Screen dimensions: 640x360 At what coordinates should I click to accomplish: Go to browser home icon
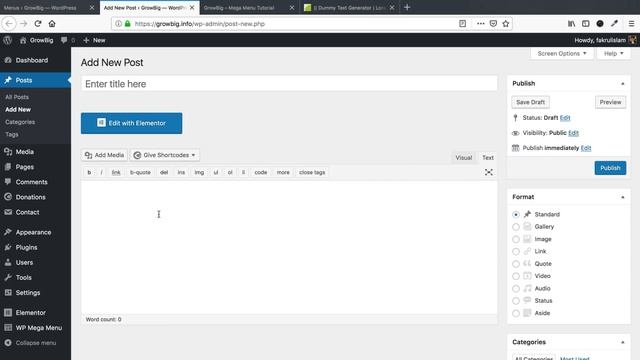52,24
